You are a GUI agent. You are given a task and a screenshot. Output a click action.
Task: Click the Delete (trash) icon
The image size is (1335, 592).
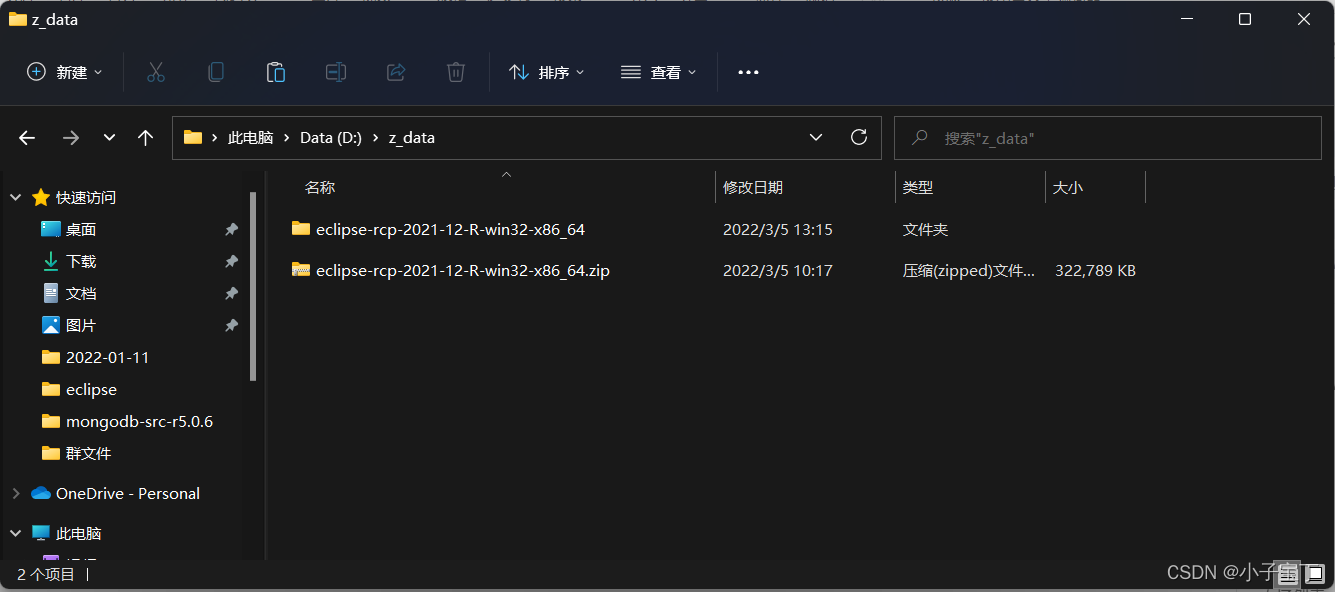[455, 71]
